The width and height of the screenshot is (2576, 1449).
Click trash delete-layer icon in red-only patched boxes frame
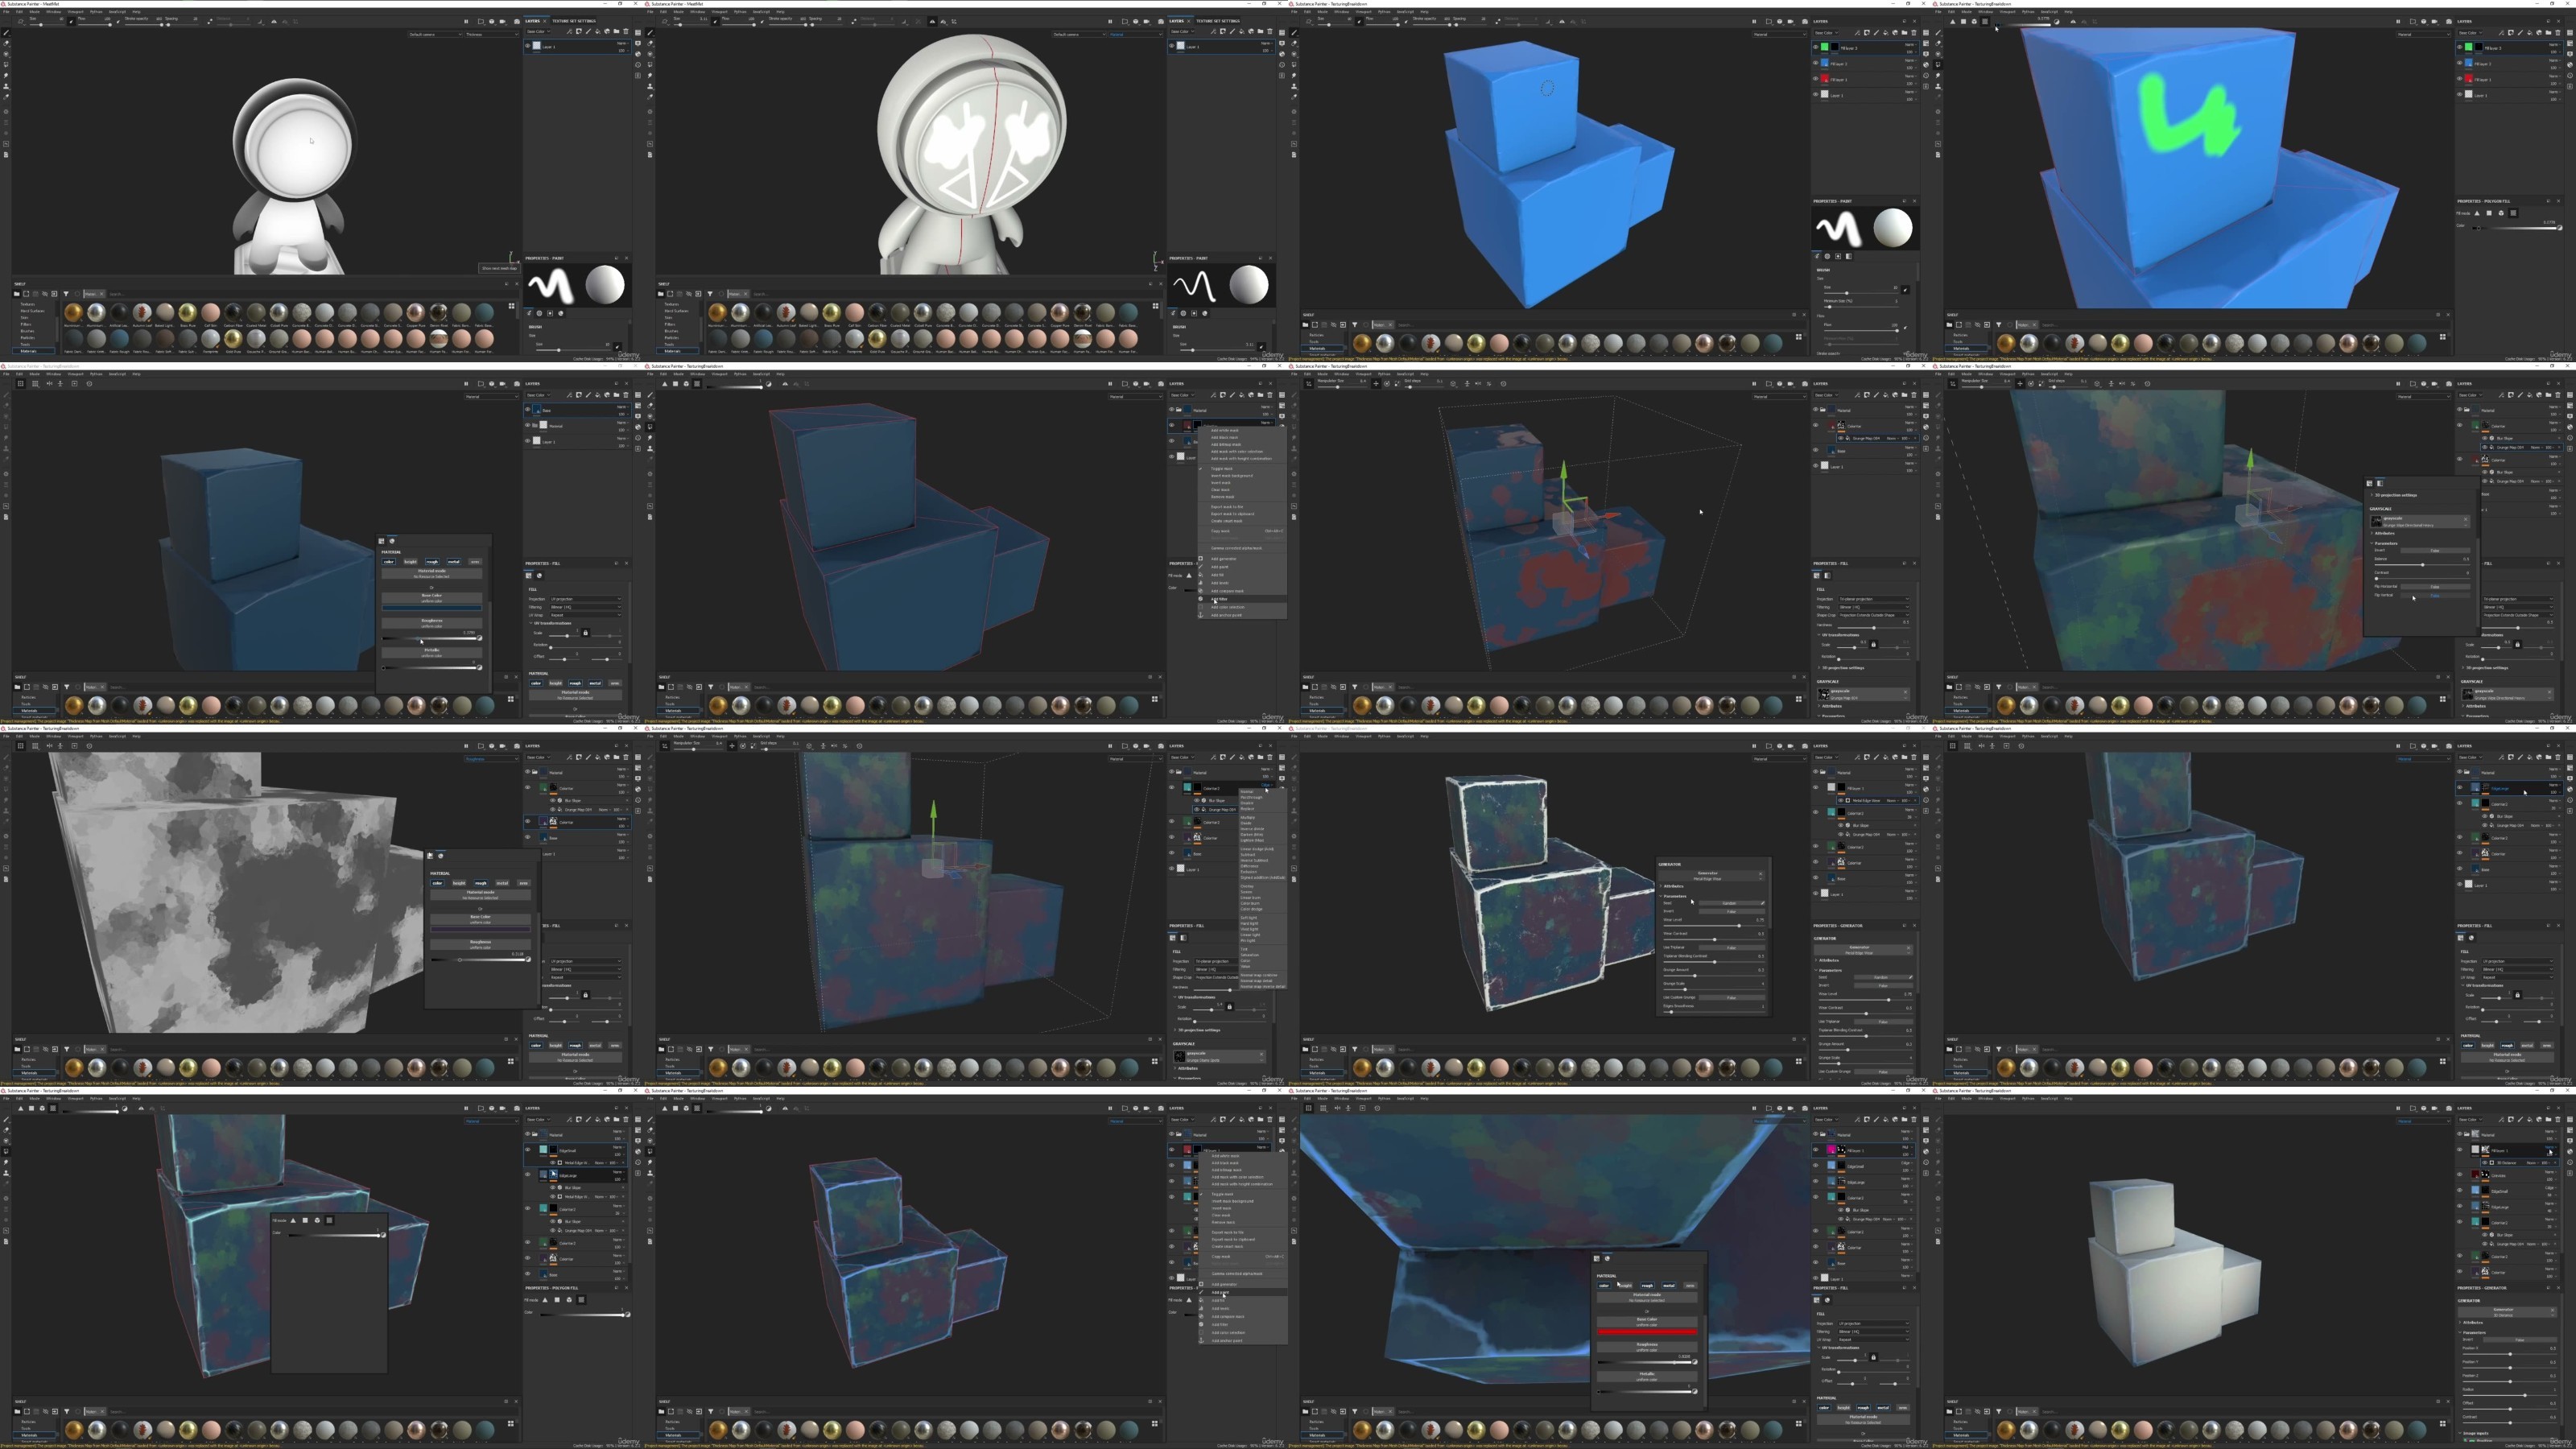pyautogui.click(x=1914, y=395)
